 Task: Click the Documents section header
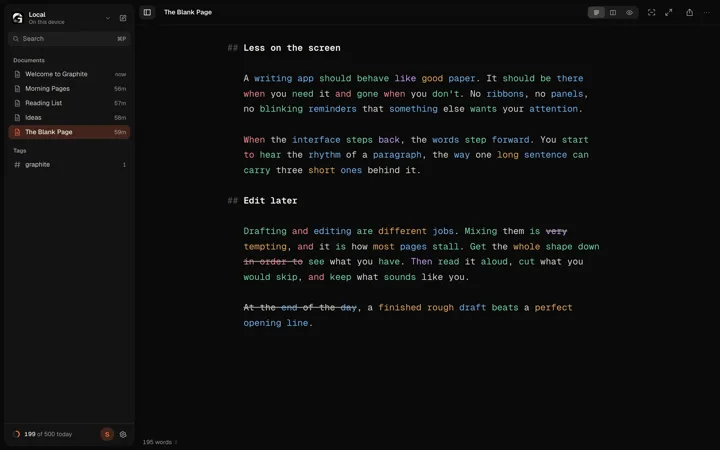click(29, 60)
